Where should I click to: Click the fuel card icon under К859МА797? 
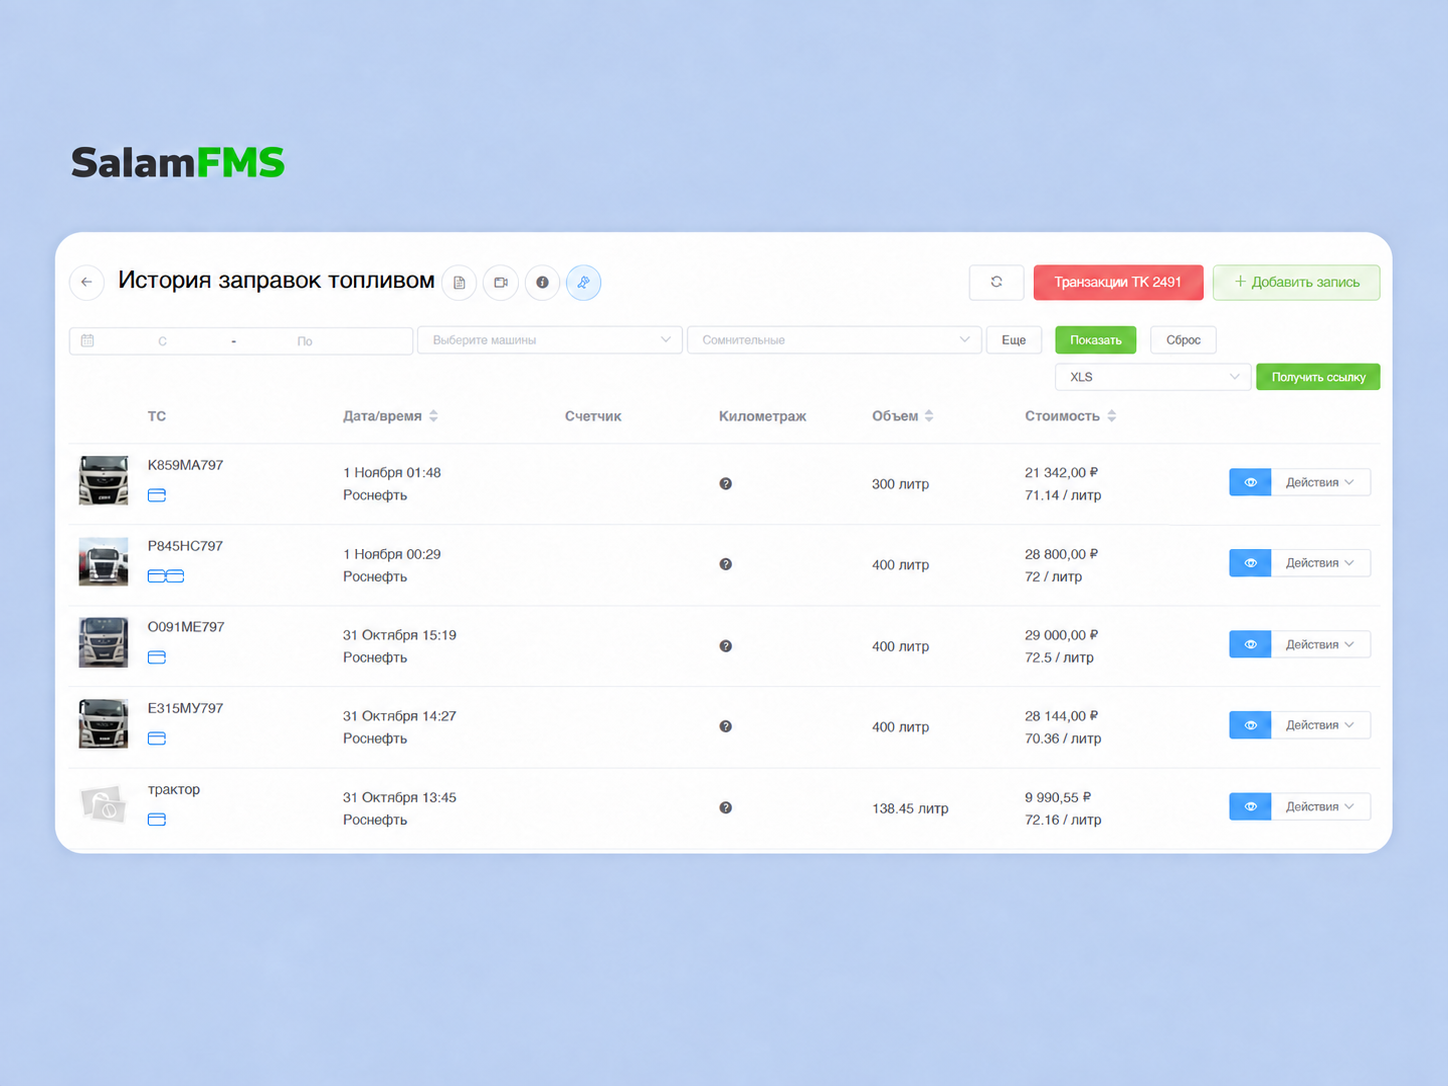[157, 495]
